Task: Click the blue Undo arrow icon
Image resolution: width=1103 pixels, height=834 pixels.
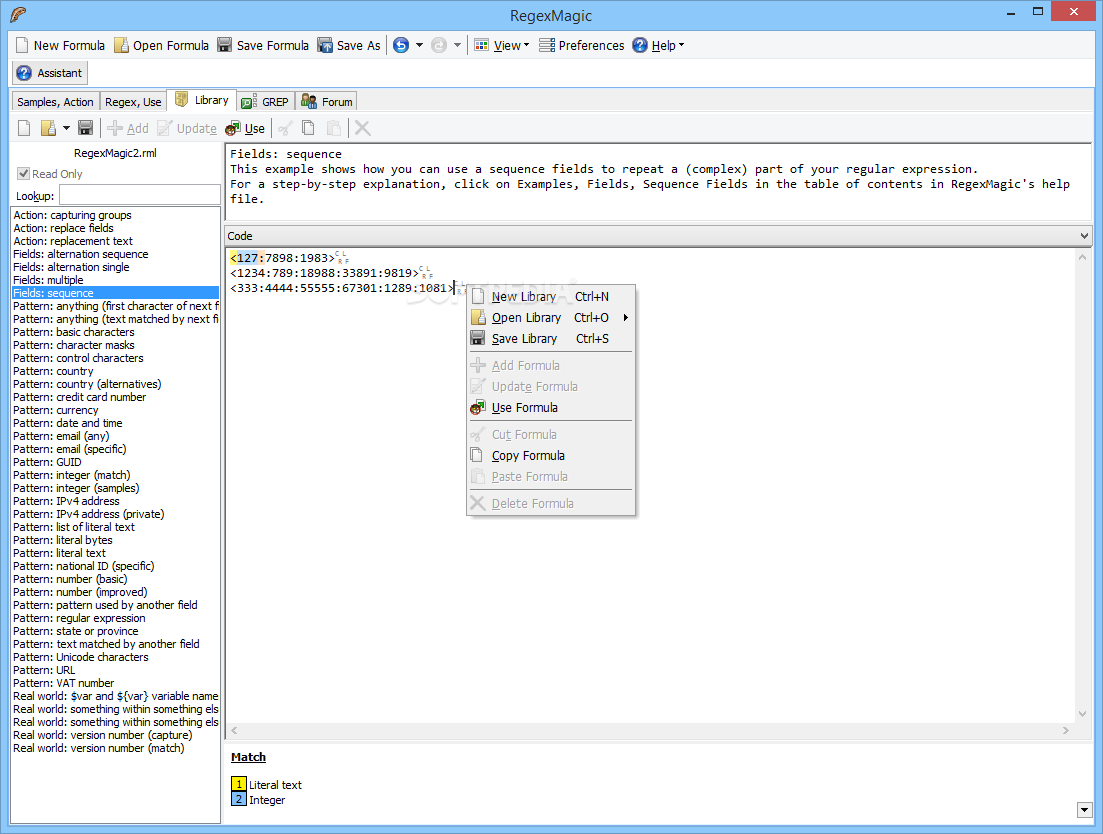Action: [x=401, y=46]
